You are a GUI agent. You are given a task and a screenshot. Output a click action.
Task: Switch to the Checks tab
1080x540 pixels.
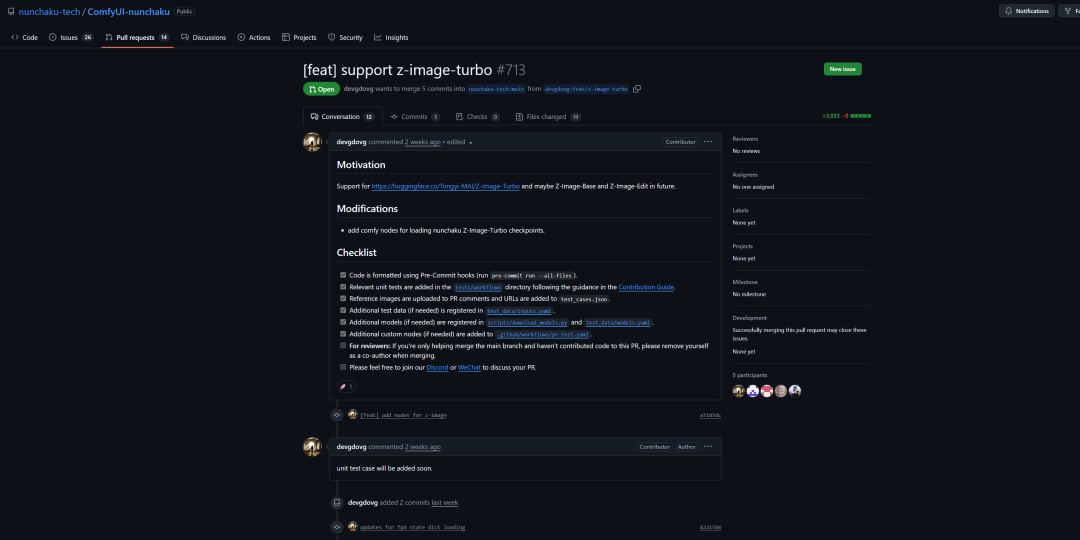coord(477,116)
